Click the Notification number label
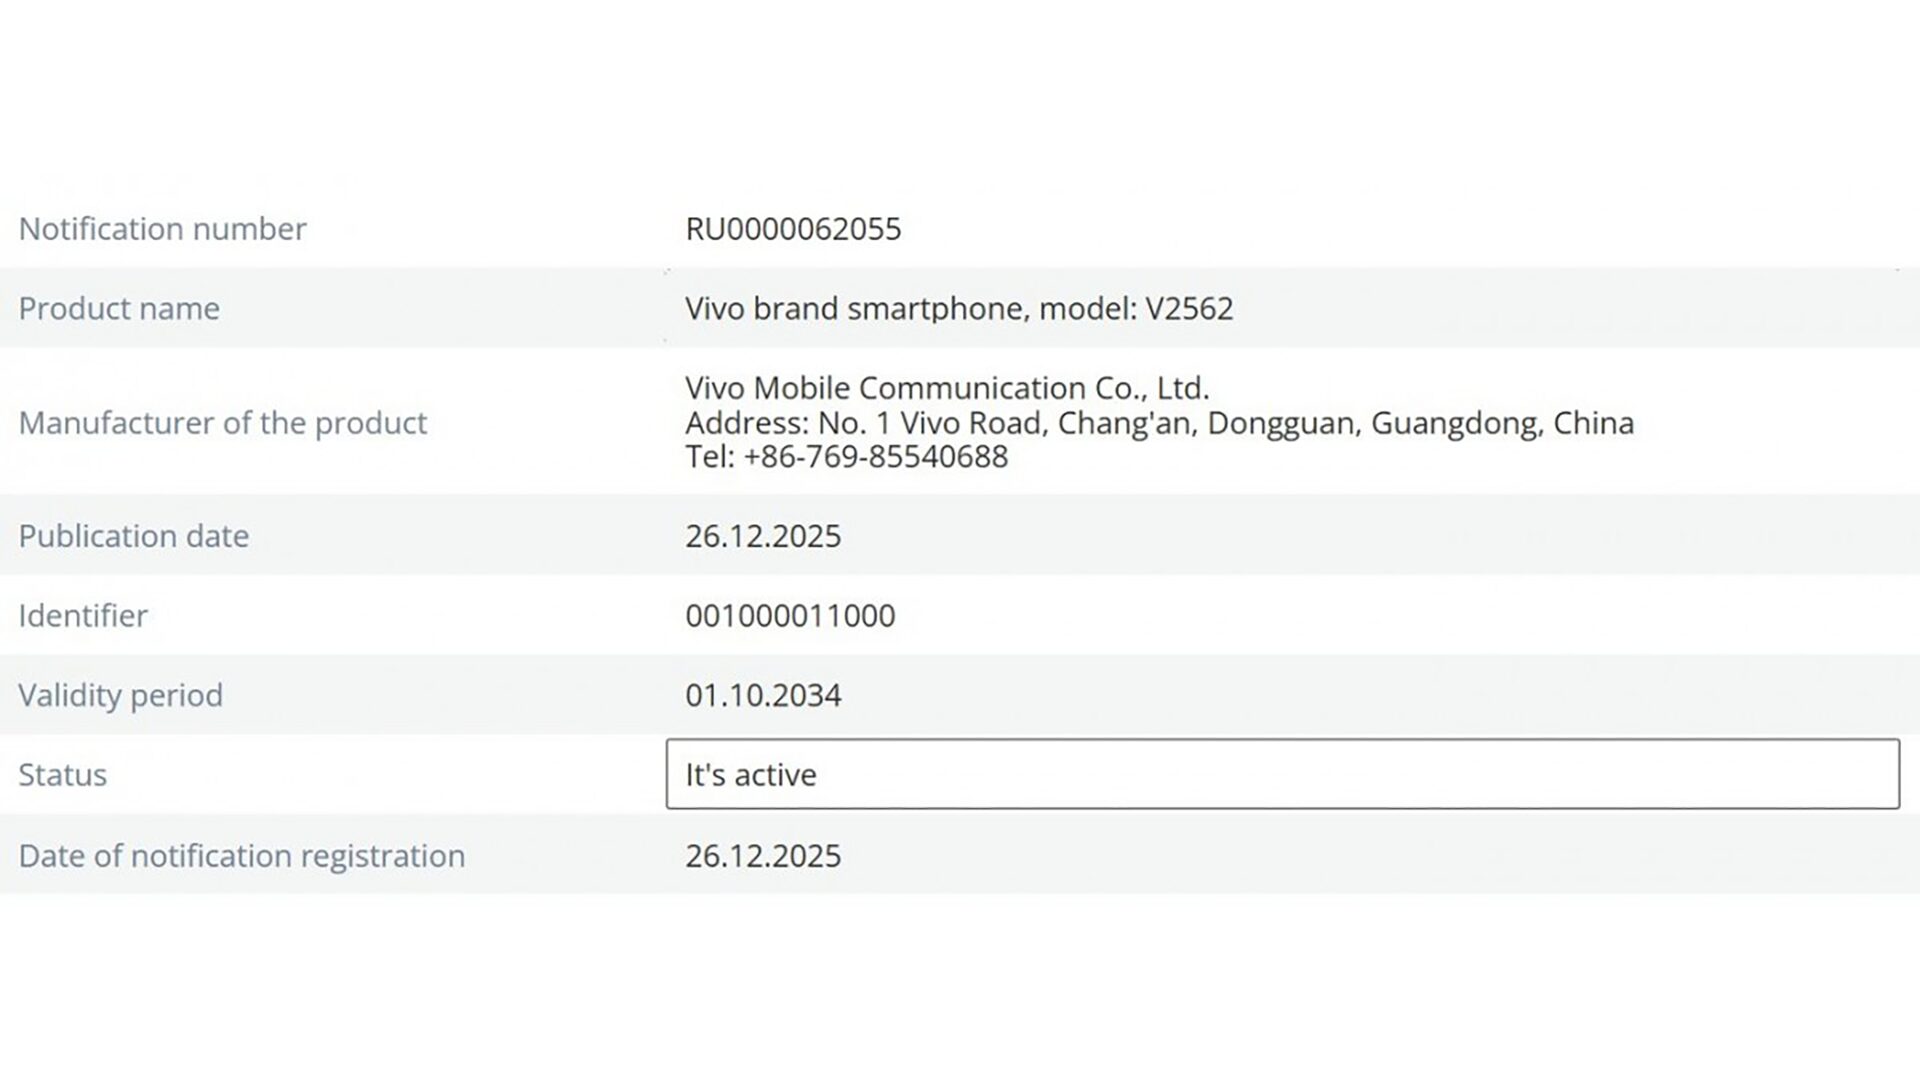 162,229
